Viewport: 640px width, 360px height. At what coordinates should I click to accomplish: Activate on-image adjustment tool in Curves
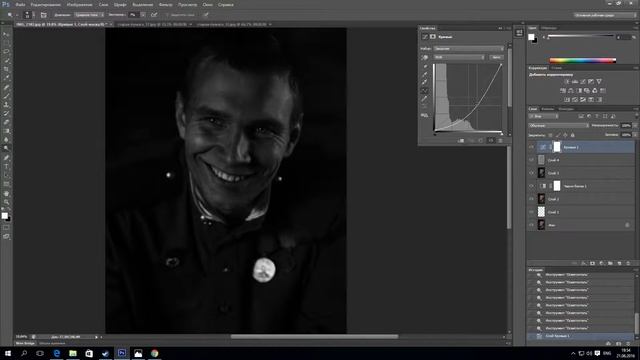tap(425, 58)
